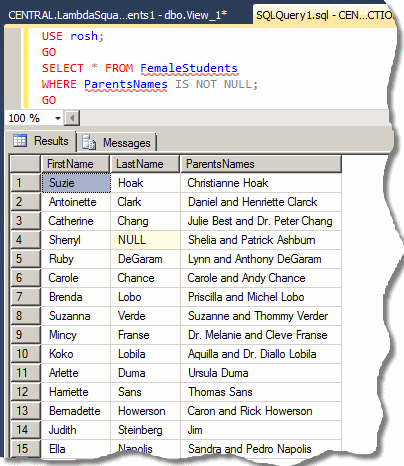Click the Suzanna cell
Screen dimensions: 404x466
tap(76, 316)
